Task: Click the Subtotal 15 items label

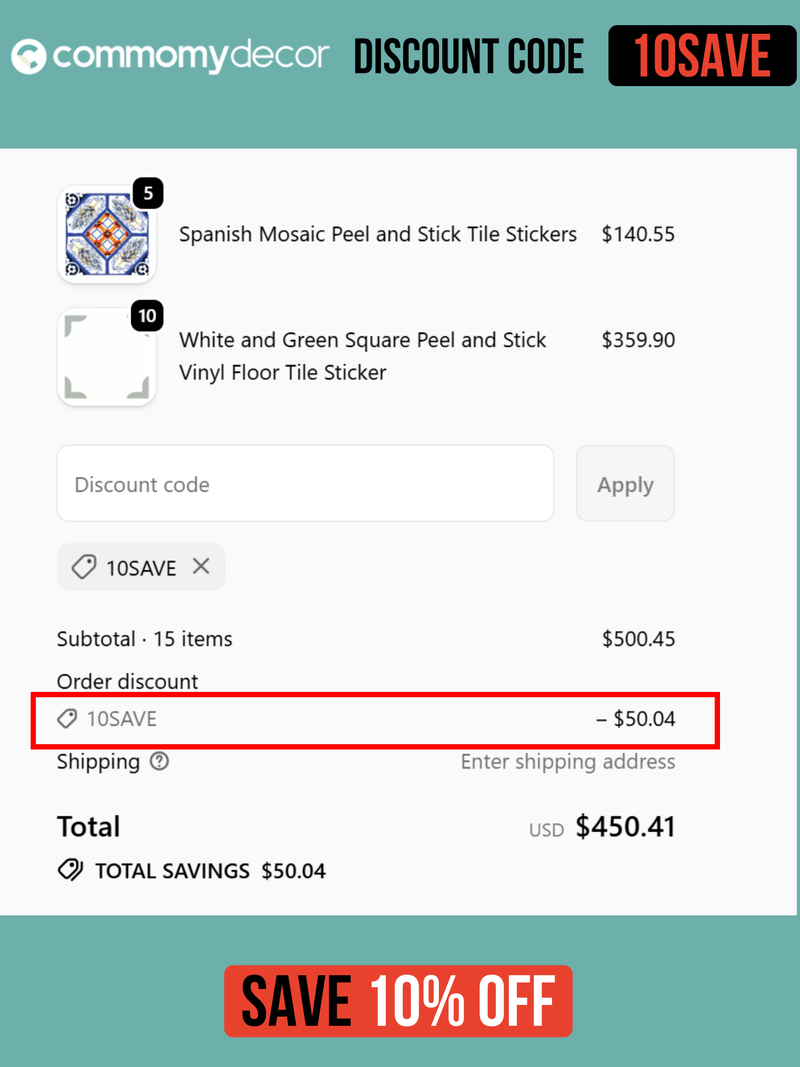Action: click(x=144, y=638)
